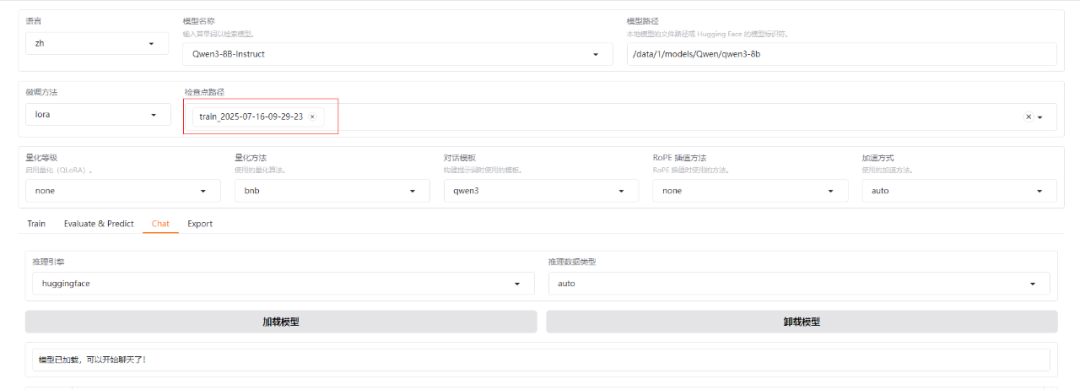Expand the qwen3 chat template dropdown

[x=541, y=191]
